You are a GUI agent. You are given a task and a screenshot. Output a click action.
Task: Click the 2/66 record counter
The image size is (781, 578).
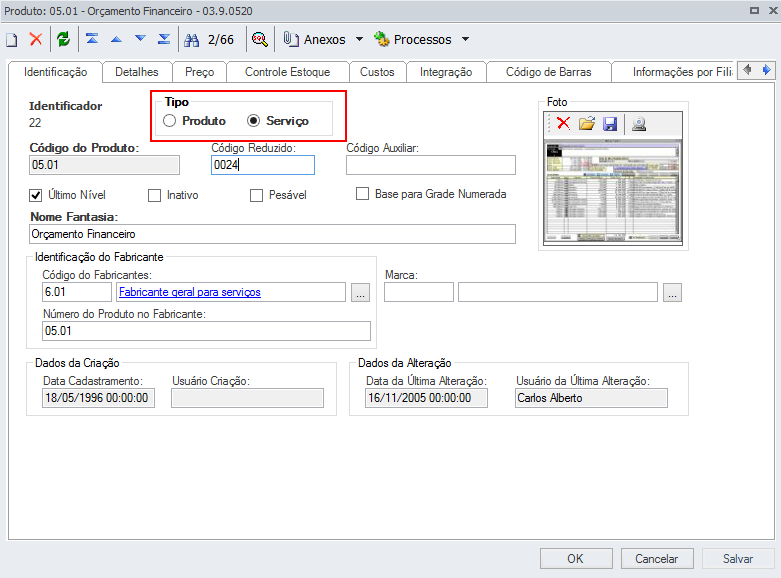(221, 39)
